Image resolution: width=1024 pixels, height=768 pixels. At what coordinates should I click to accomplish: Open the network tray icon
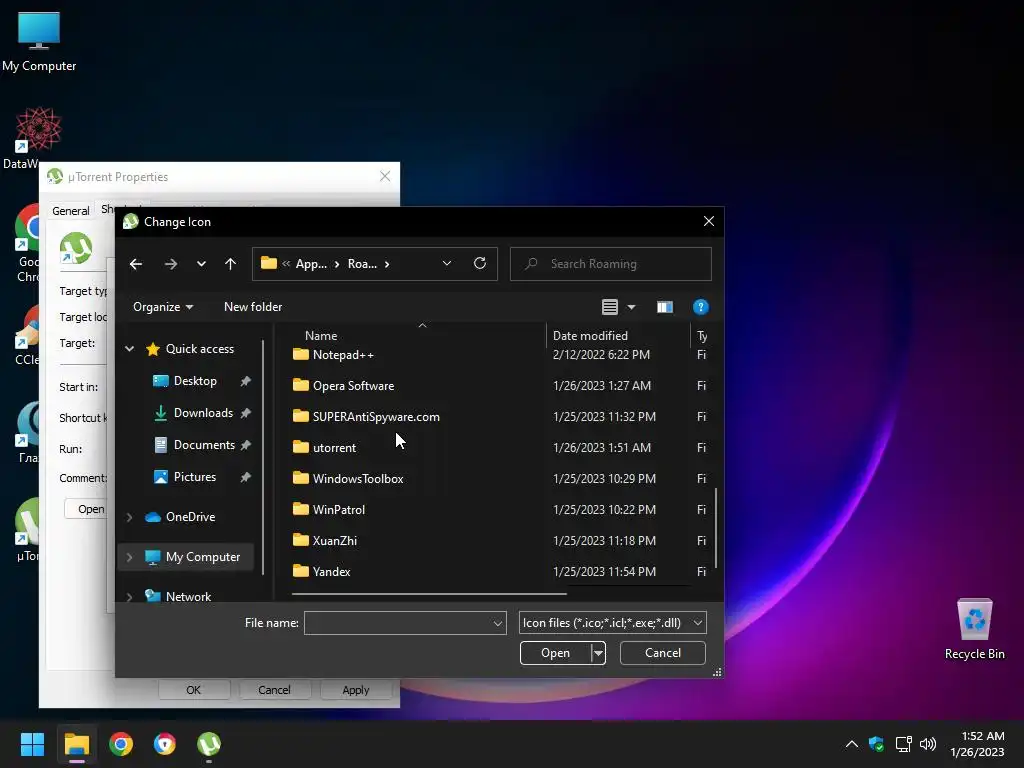[x=903, y=744]
